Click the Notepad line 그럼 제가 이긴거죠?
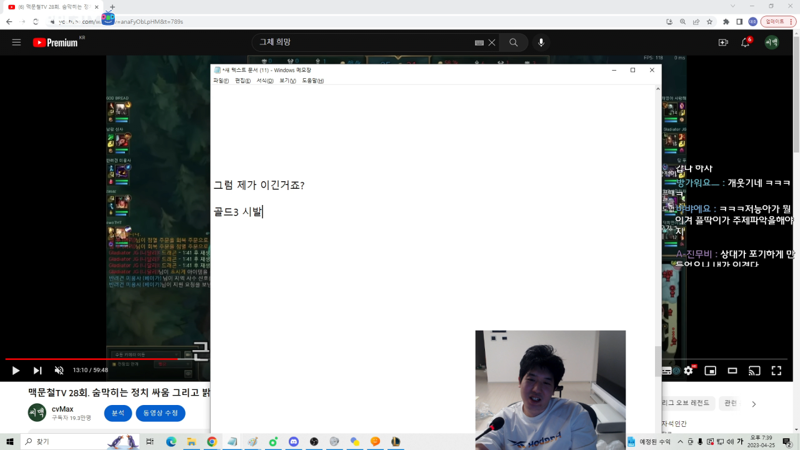The height and width of the screenshot is (450, 800). 259,185
